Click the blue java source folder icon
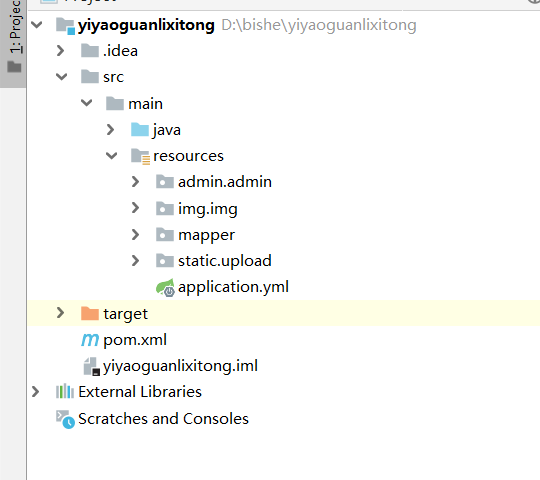Image resolution: width=540 pixels, height=480 pixels. point(140,130)
